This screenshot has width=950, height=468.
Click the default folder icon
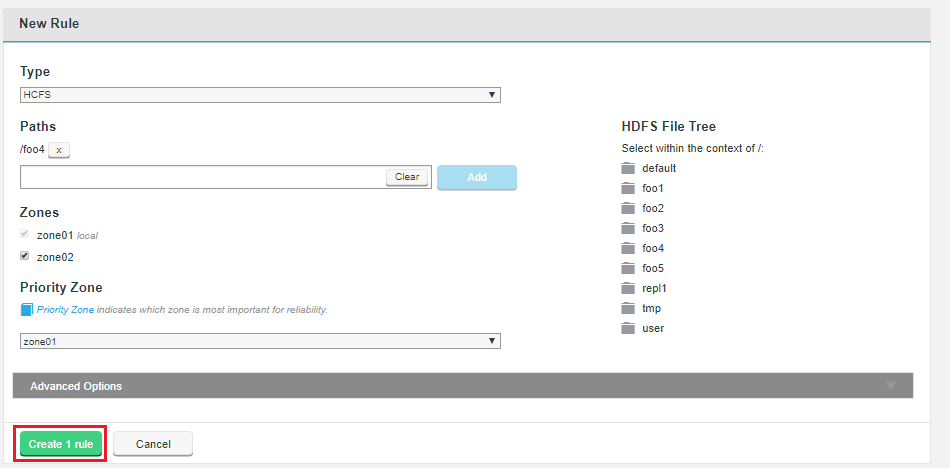coord(628,168)
